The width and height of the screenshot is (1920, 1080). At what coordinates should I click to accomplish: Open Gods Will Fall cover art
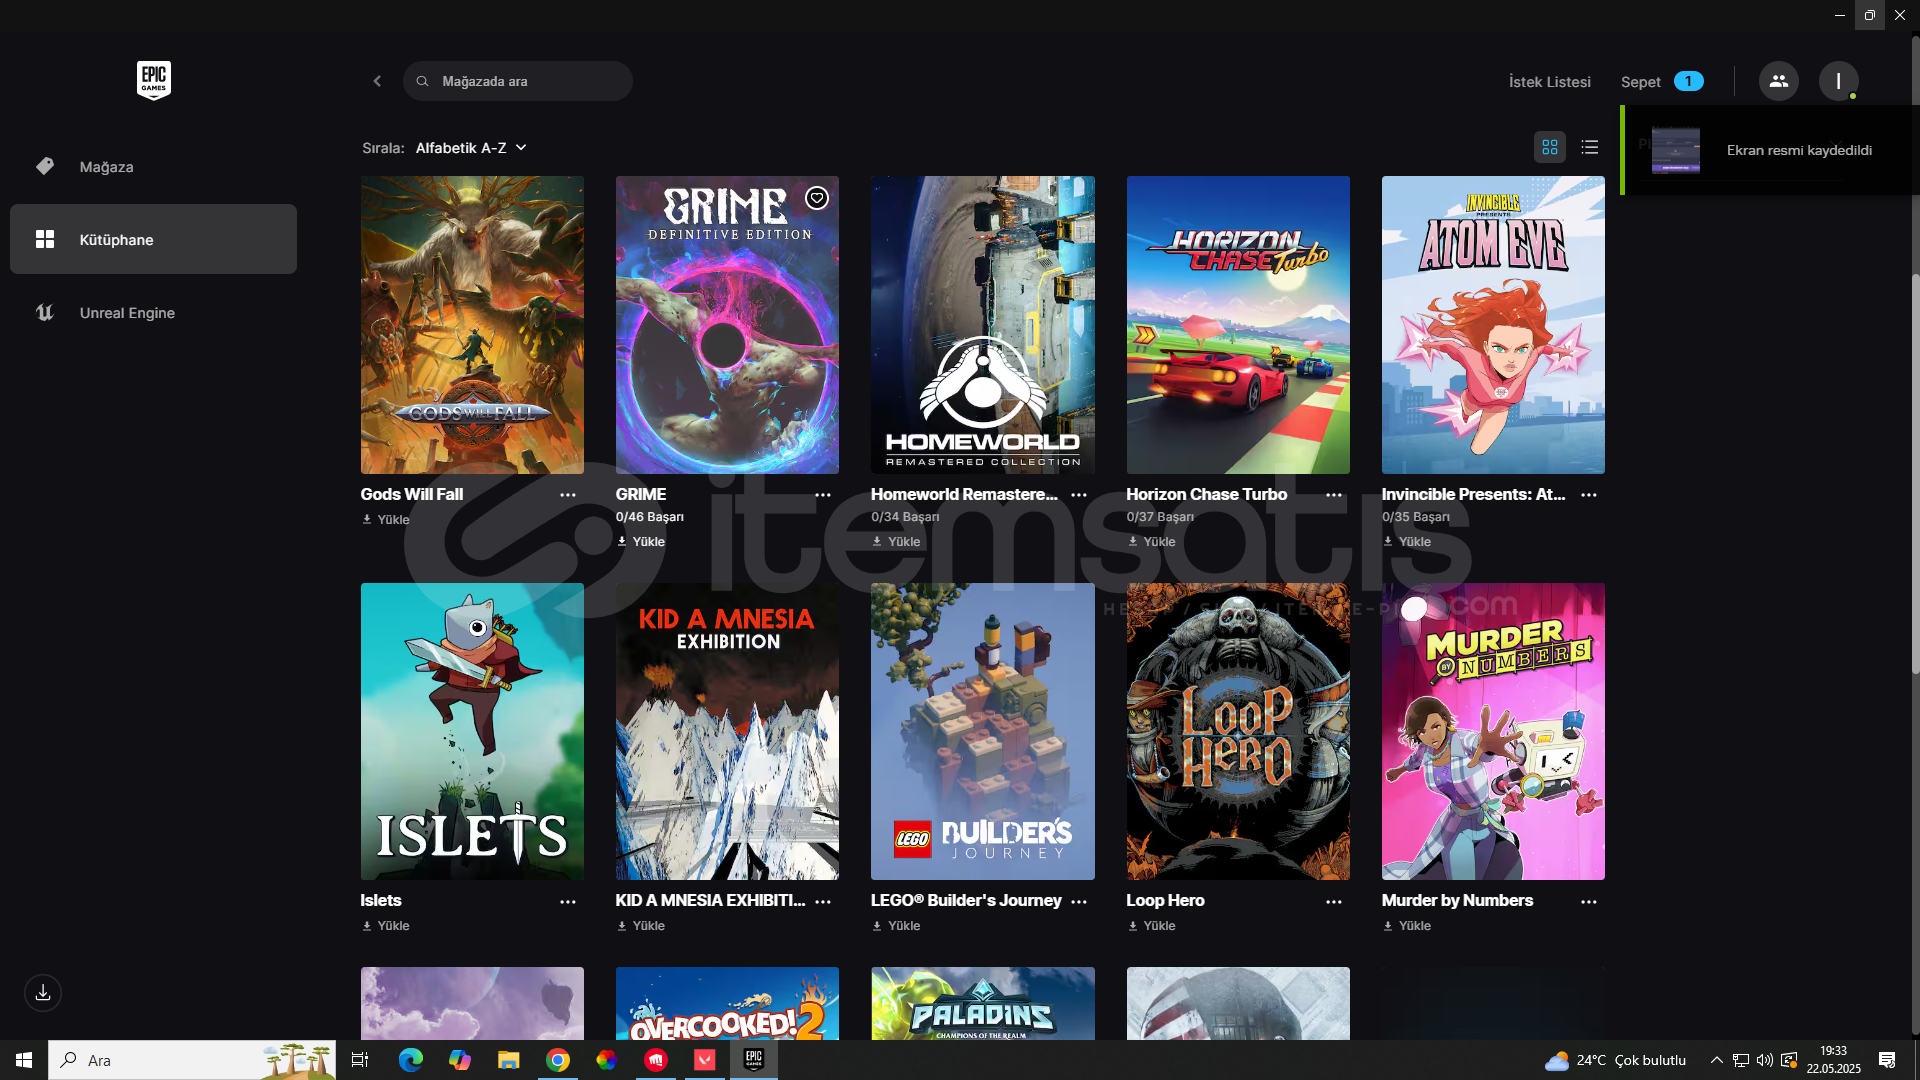[472, 325]
